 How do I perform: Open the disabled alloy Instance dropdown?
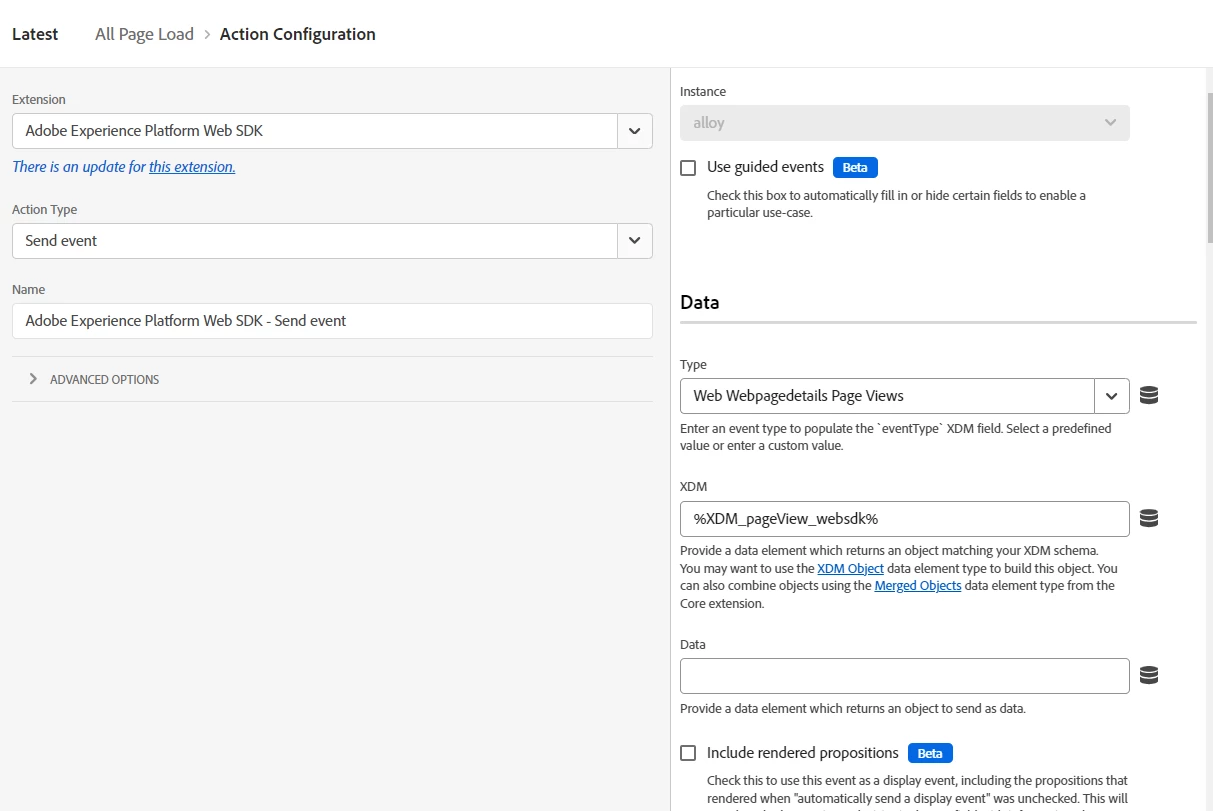[x=905, y=123]
